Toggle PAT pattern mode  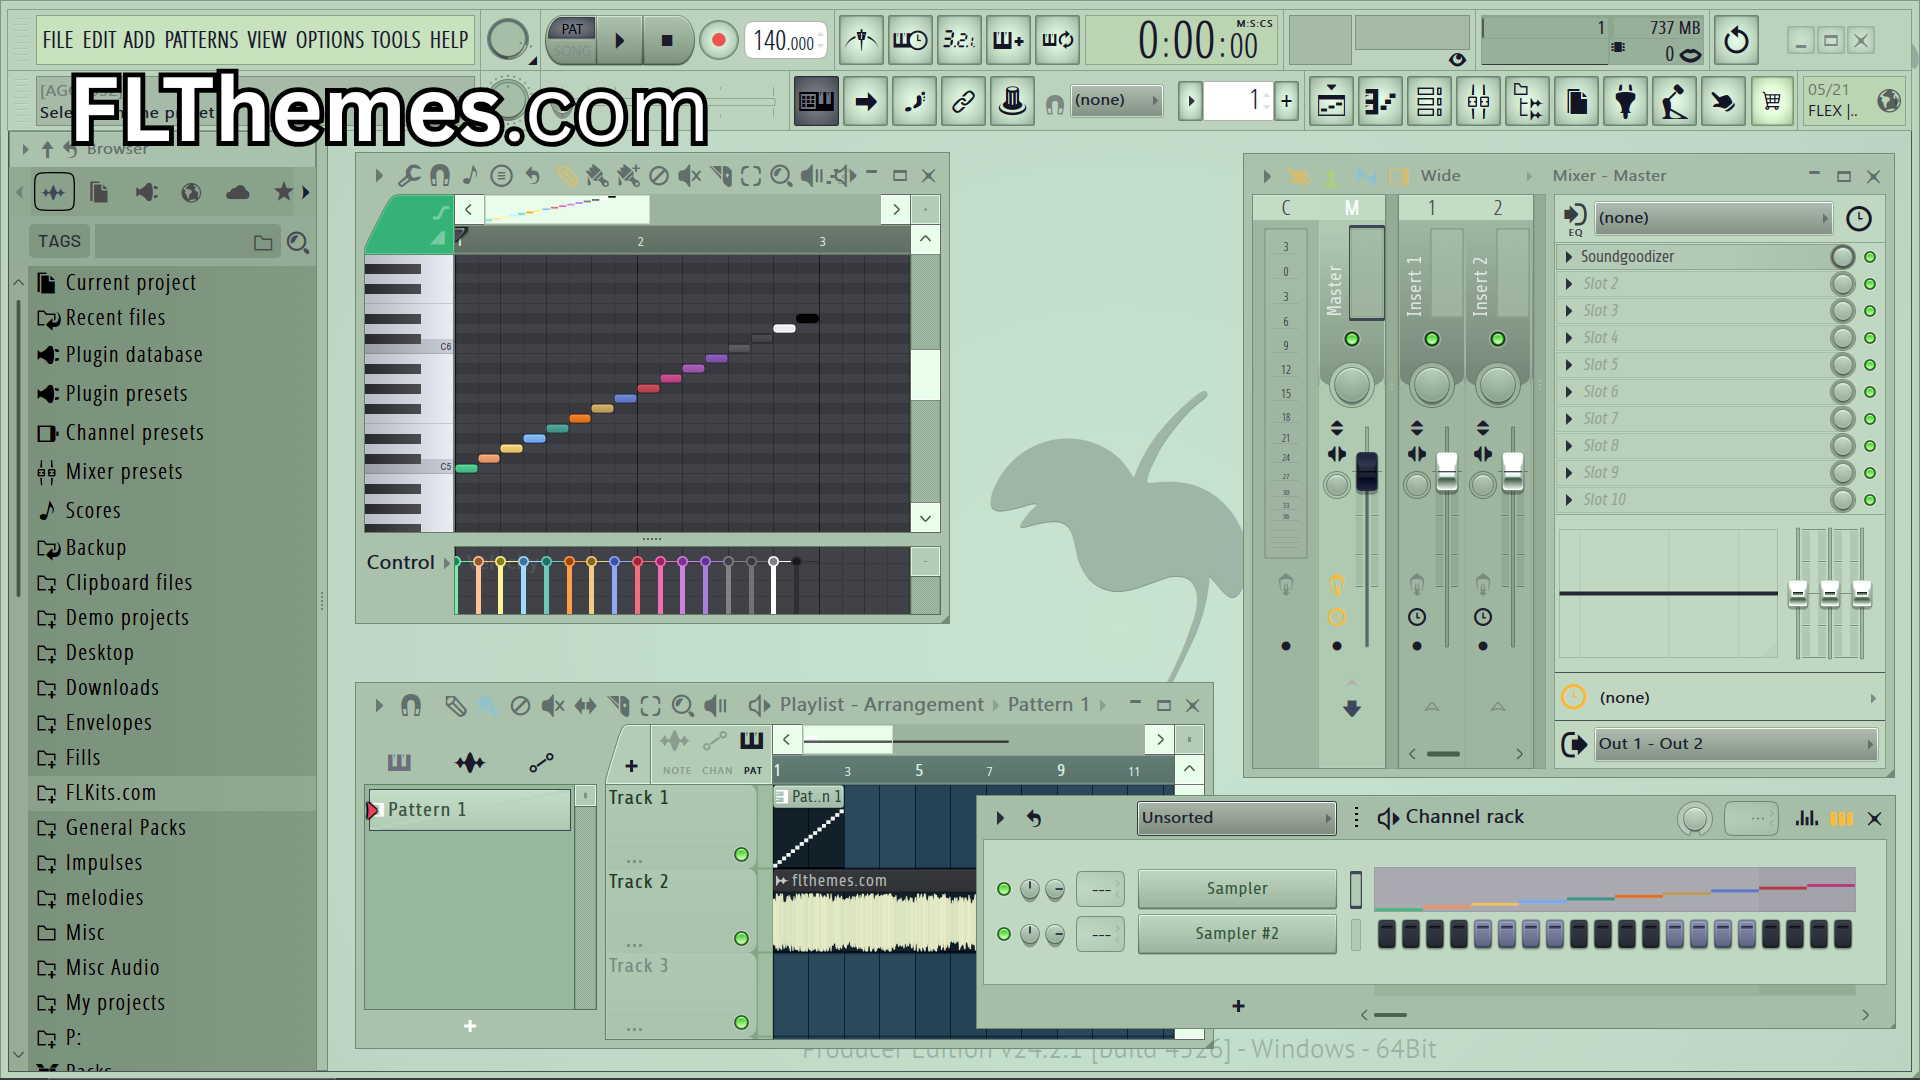pos(572,29)
